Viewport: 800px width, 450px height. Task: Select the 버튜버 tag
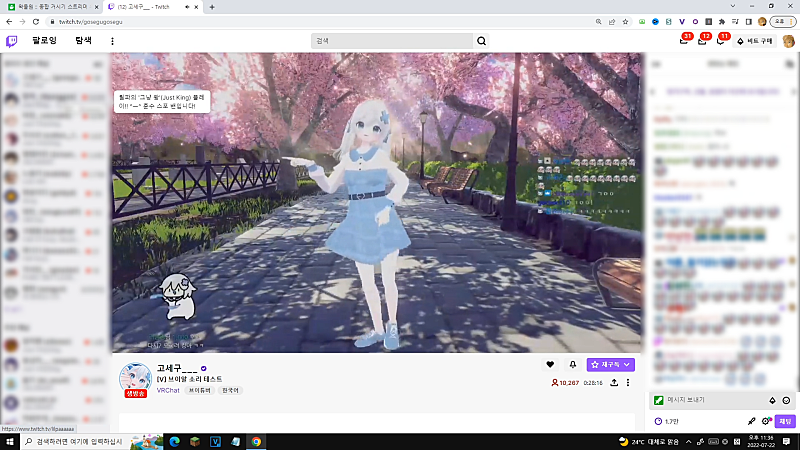coord(199,390)
